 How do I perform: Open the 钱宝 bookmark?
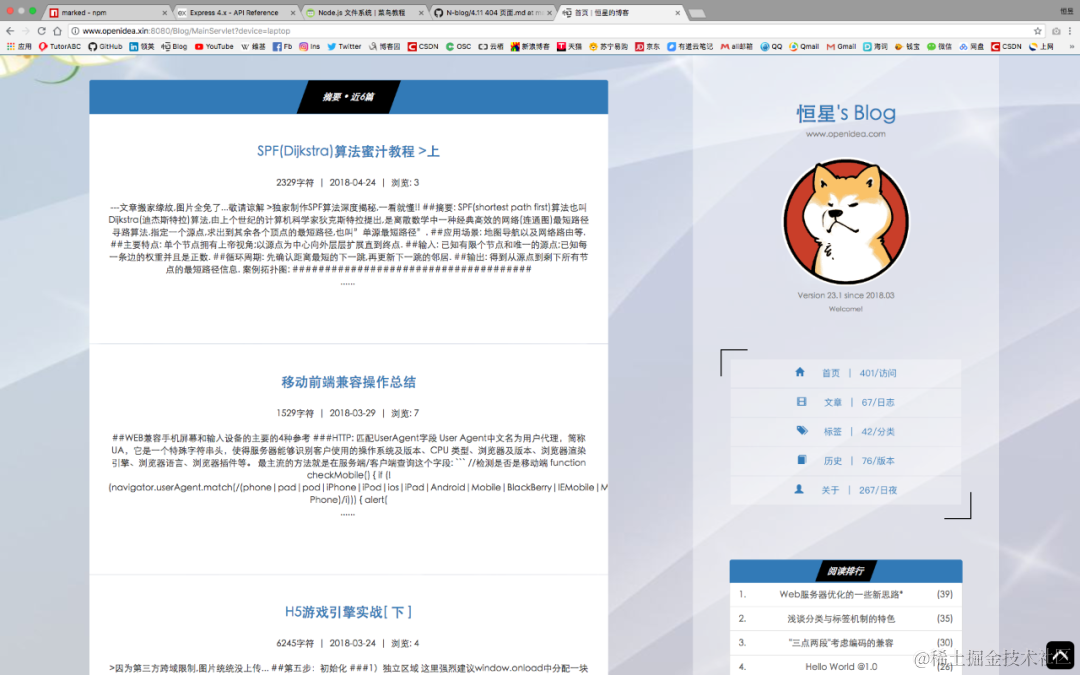coord(907,47)
